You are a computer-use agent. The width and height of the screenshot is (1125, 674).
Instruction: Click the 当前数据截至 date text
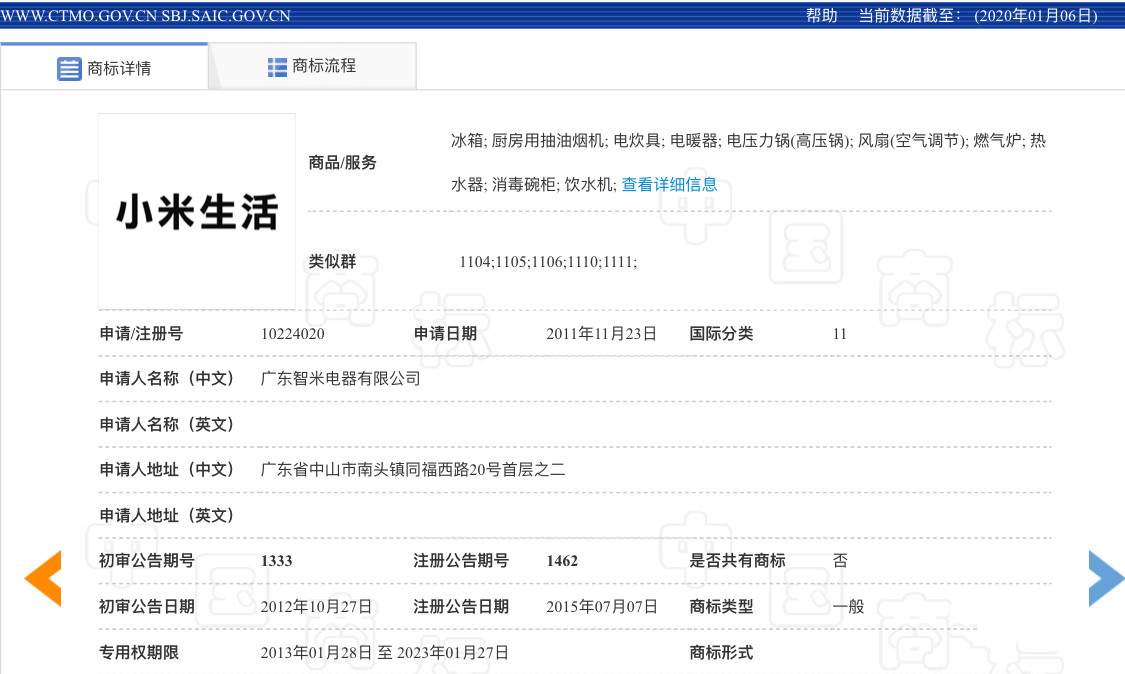point(978,15)
